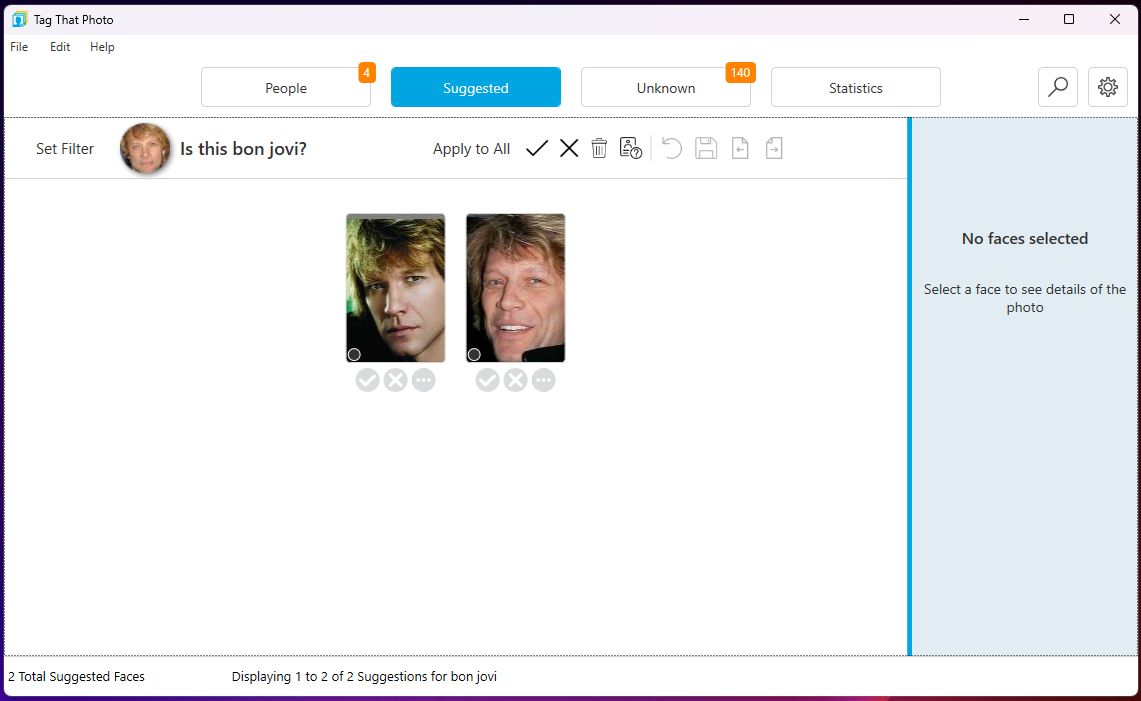Viewport: 1141px width, 701px height.
Task: Click the face identification query icon
Action: click(x=631, y=147)
